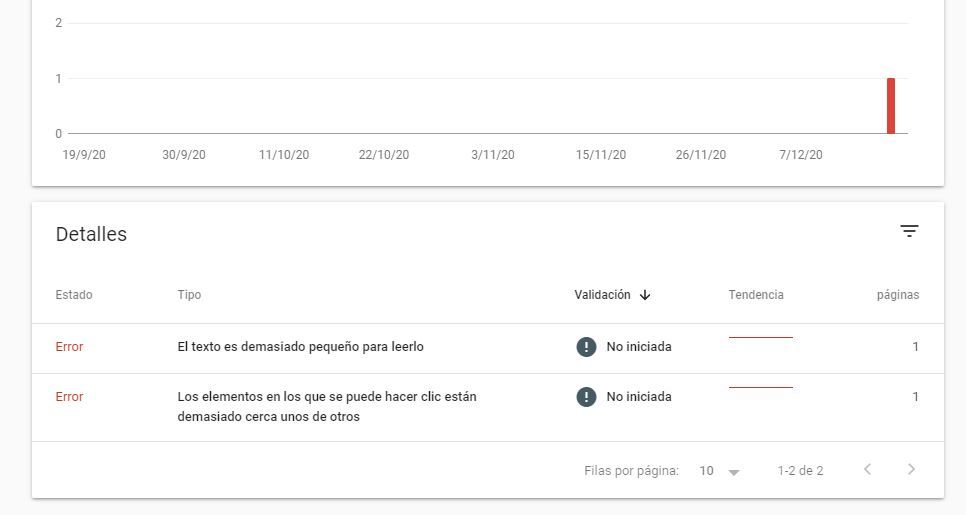
Task: Click the Detalles heading
Action: click(91, 234)
